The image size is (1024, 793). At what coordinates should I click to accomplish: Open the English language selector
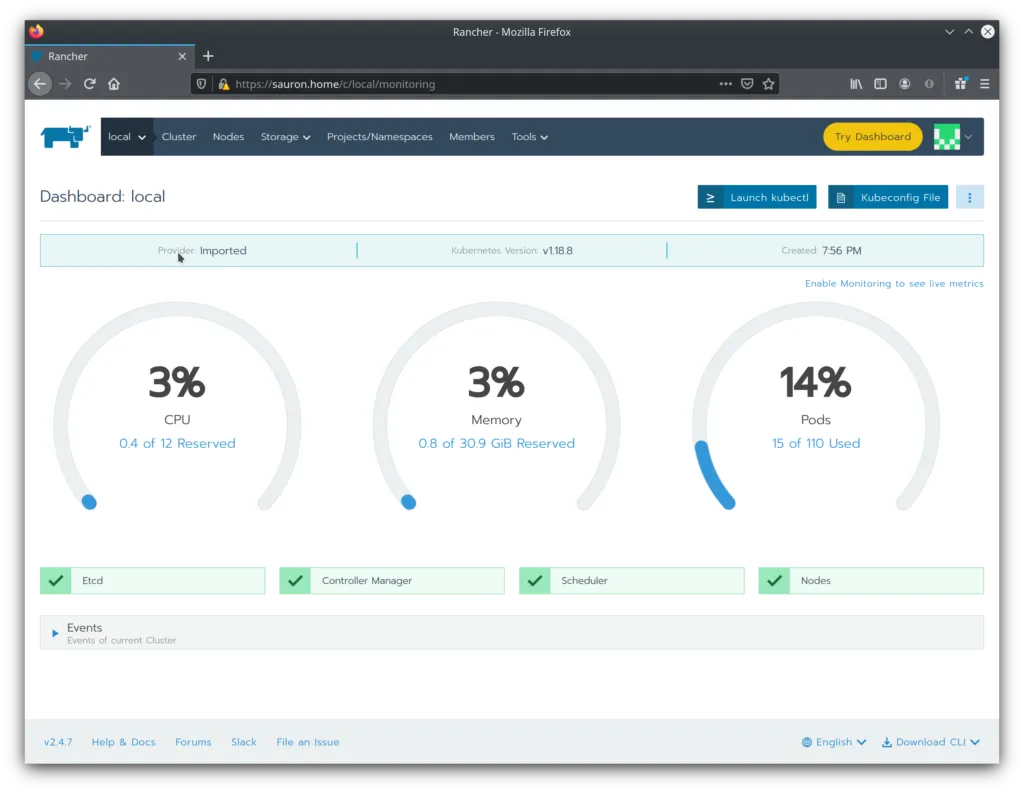(x=834, y=742)
